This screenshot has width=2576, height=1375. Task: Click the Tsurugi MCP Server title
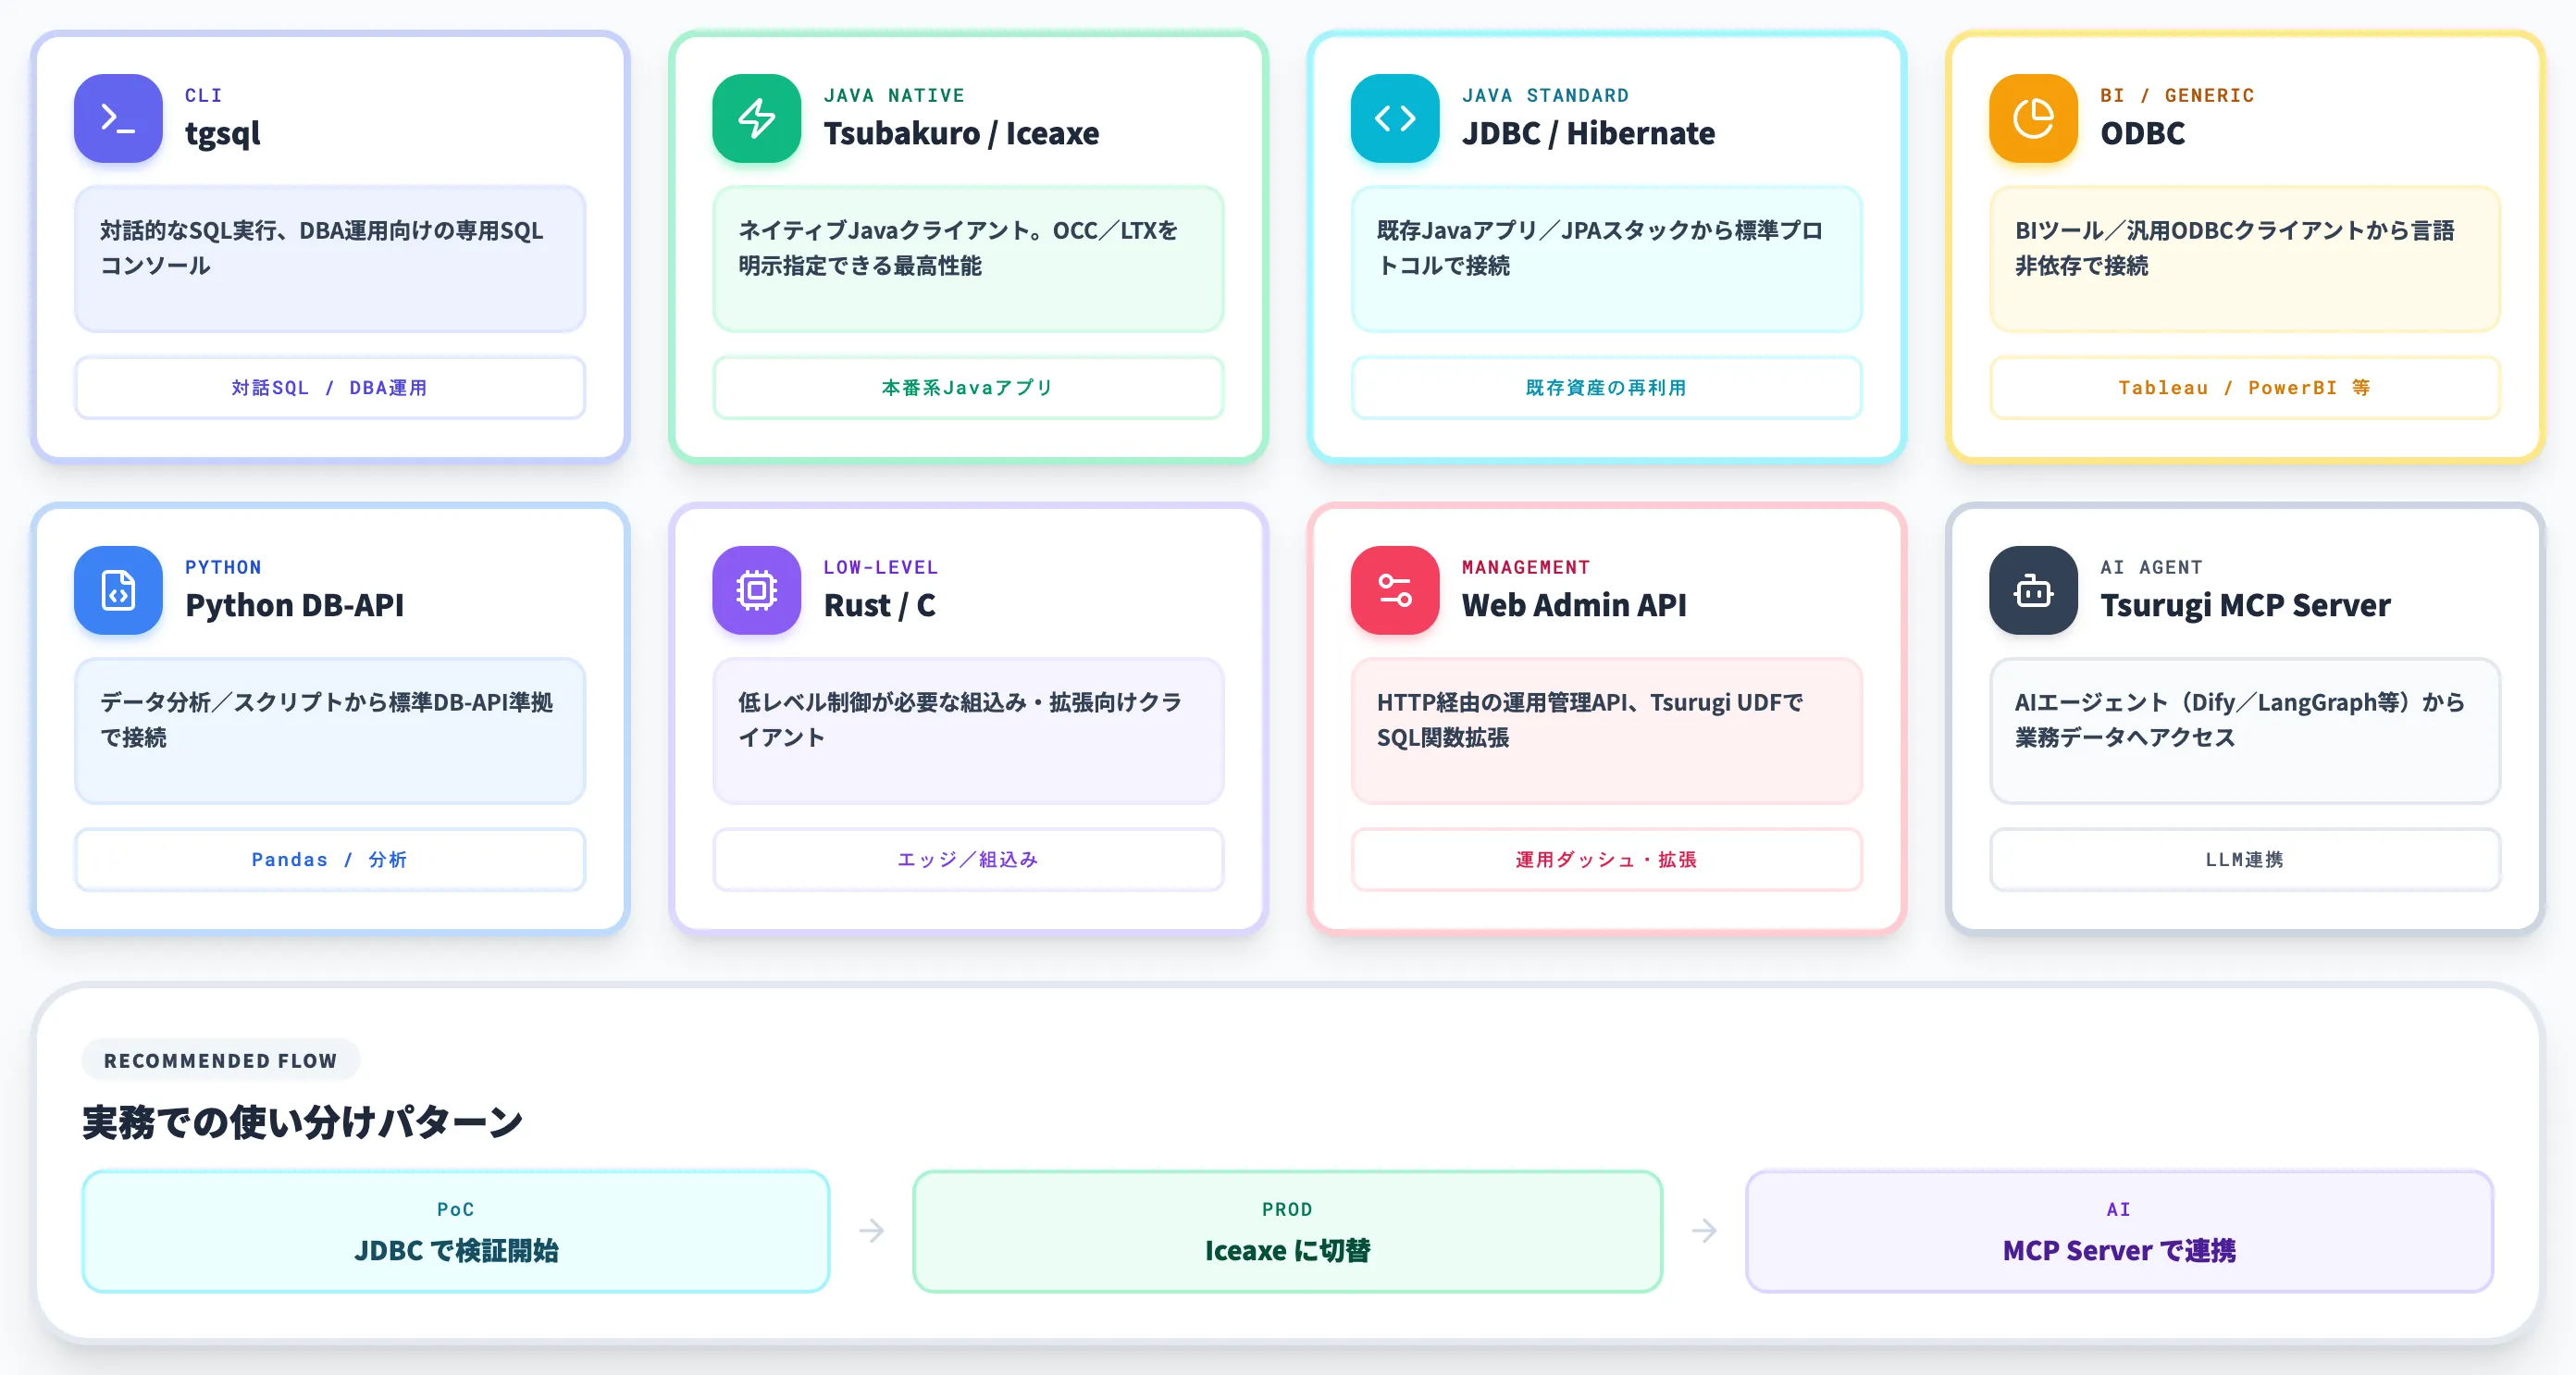click(2245, 605)
